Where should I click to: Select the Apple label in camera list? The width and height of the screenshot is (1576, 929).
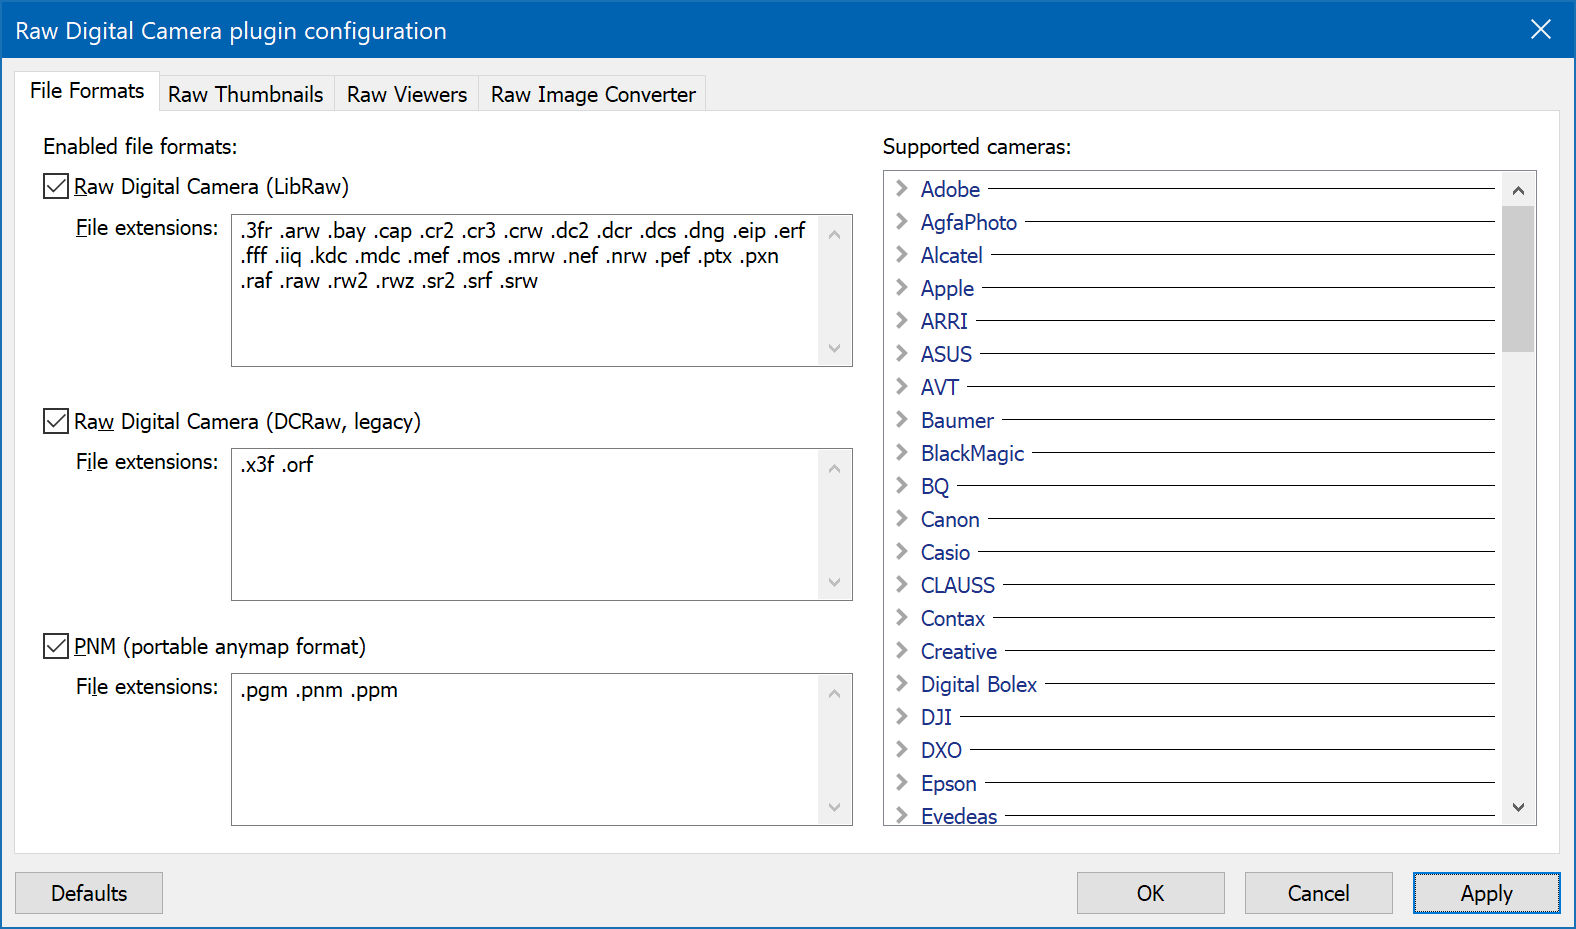click(x=947, y=288)
